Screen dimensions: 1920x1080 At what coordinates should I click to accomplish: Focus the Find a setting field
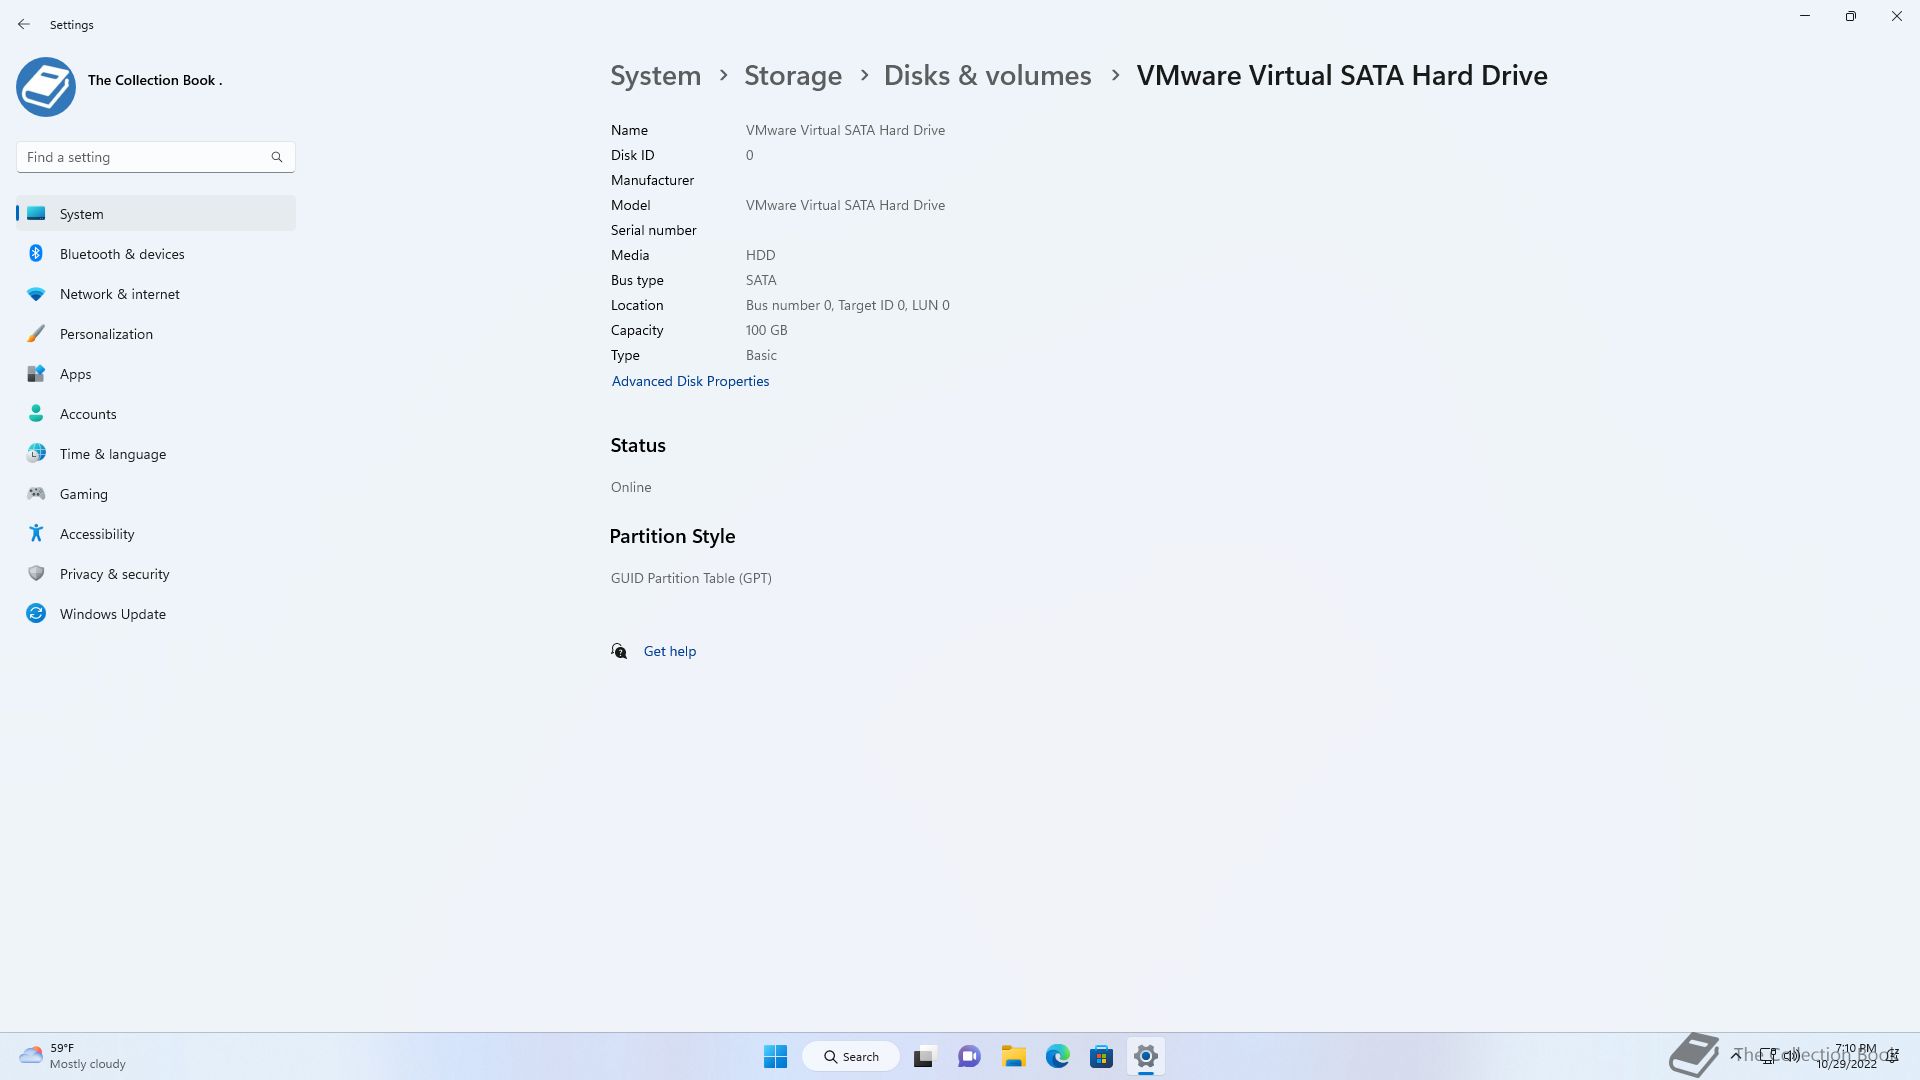click(156, 157)
